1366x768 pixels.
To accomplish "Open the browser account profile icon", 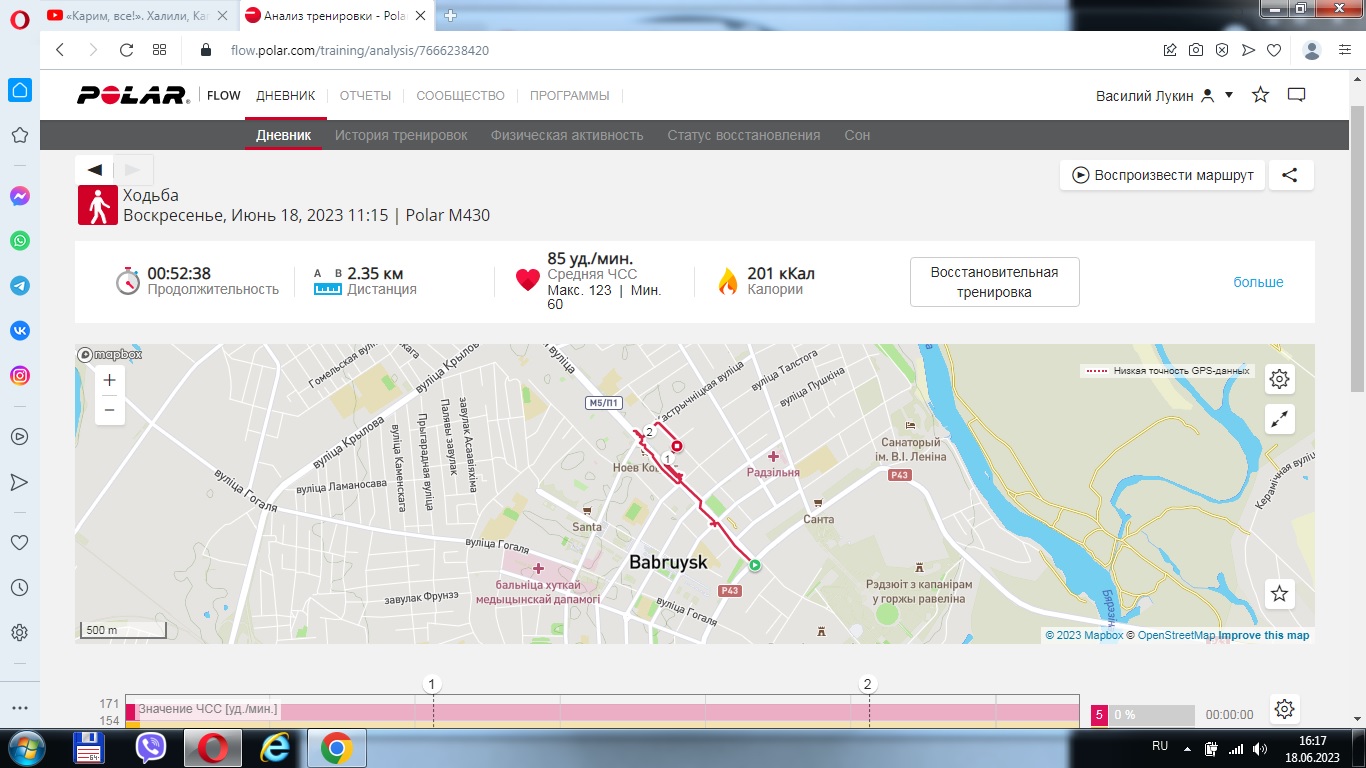I will coord(1313,50).
